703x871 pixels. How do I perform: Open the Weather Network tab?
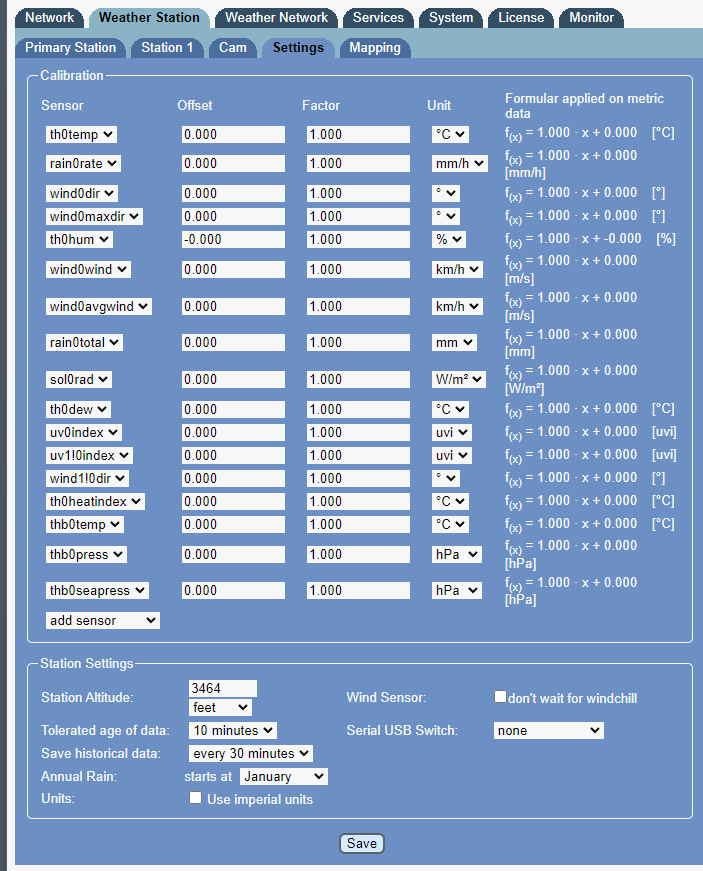pyautogui.click(x=276, y=17)
